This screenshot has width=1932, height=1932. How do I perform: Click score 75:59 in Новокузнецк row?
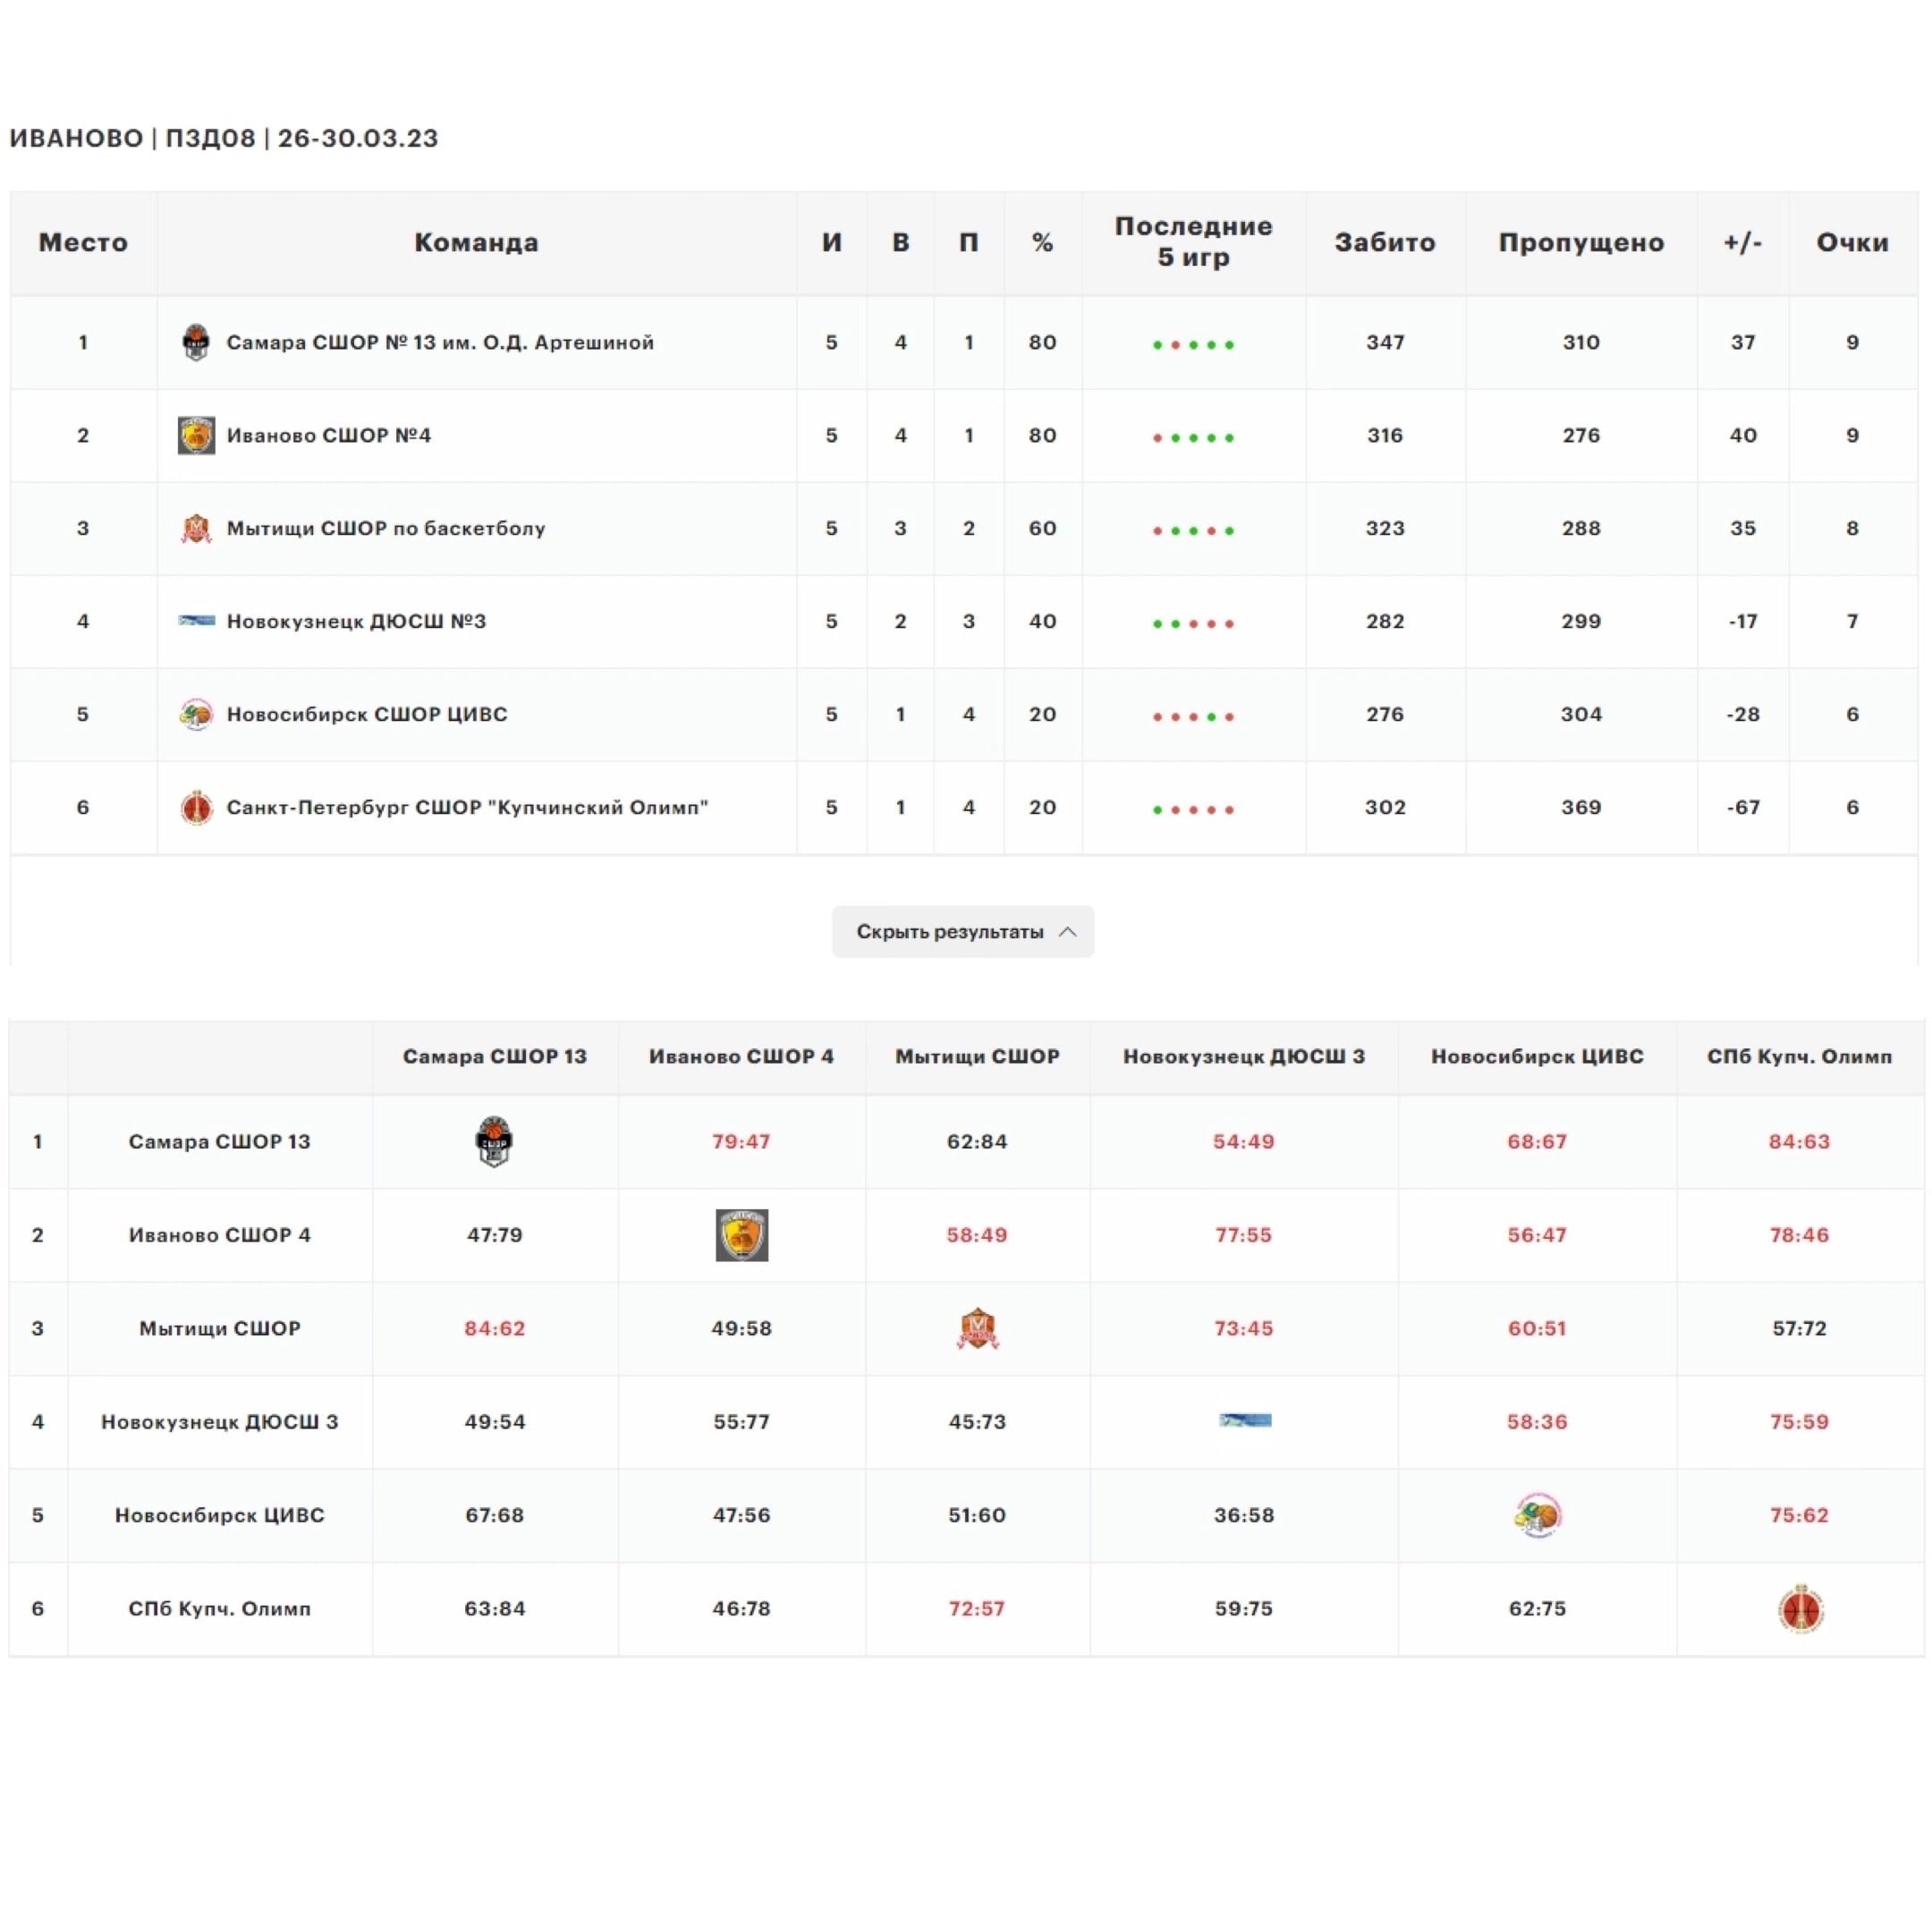point(1799,1422)
